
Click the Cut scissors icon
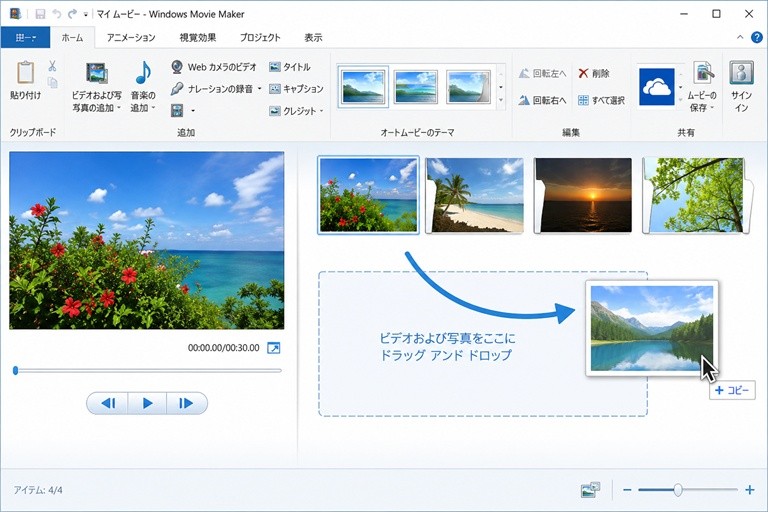(52, 66)
